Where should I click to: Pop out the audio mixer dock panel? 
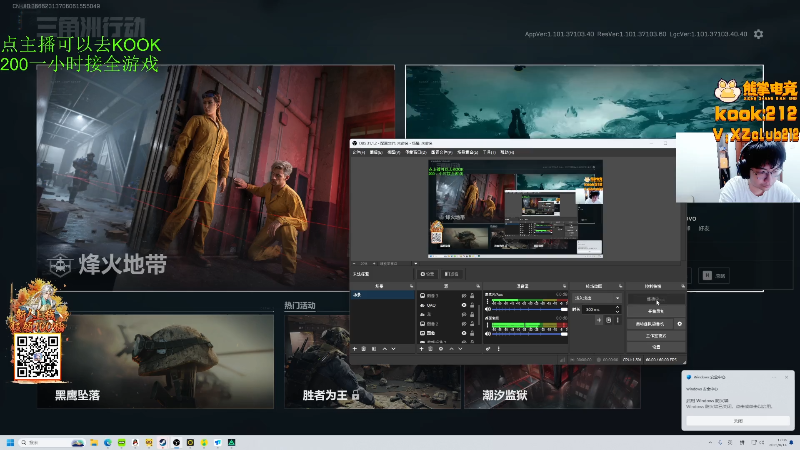(564, 286)
